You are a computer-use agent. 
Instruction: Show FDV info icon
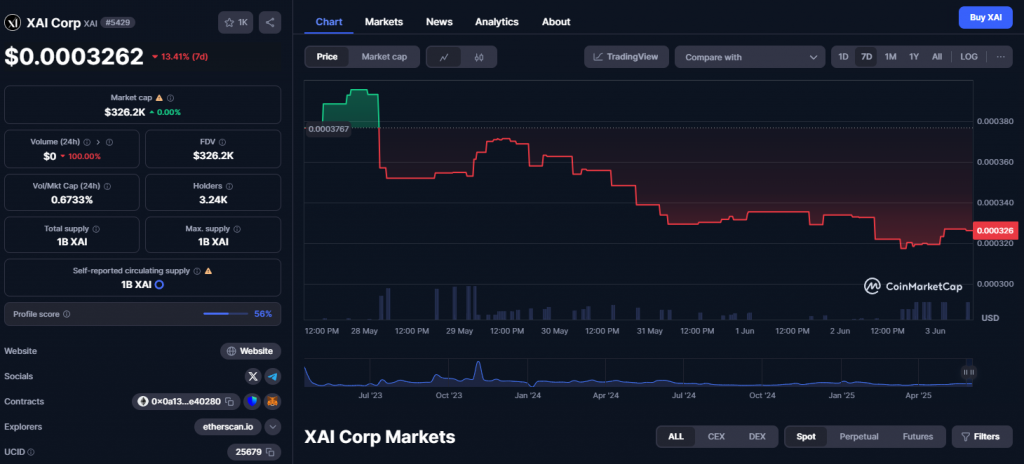[223, 142]
